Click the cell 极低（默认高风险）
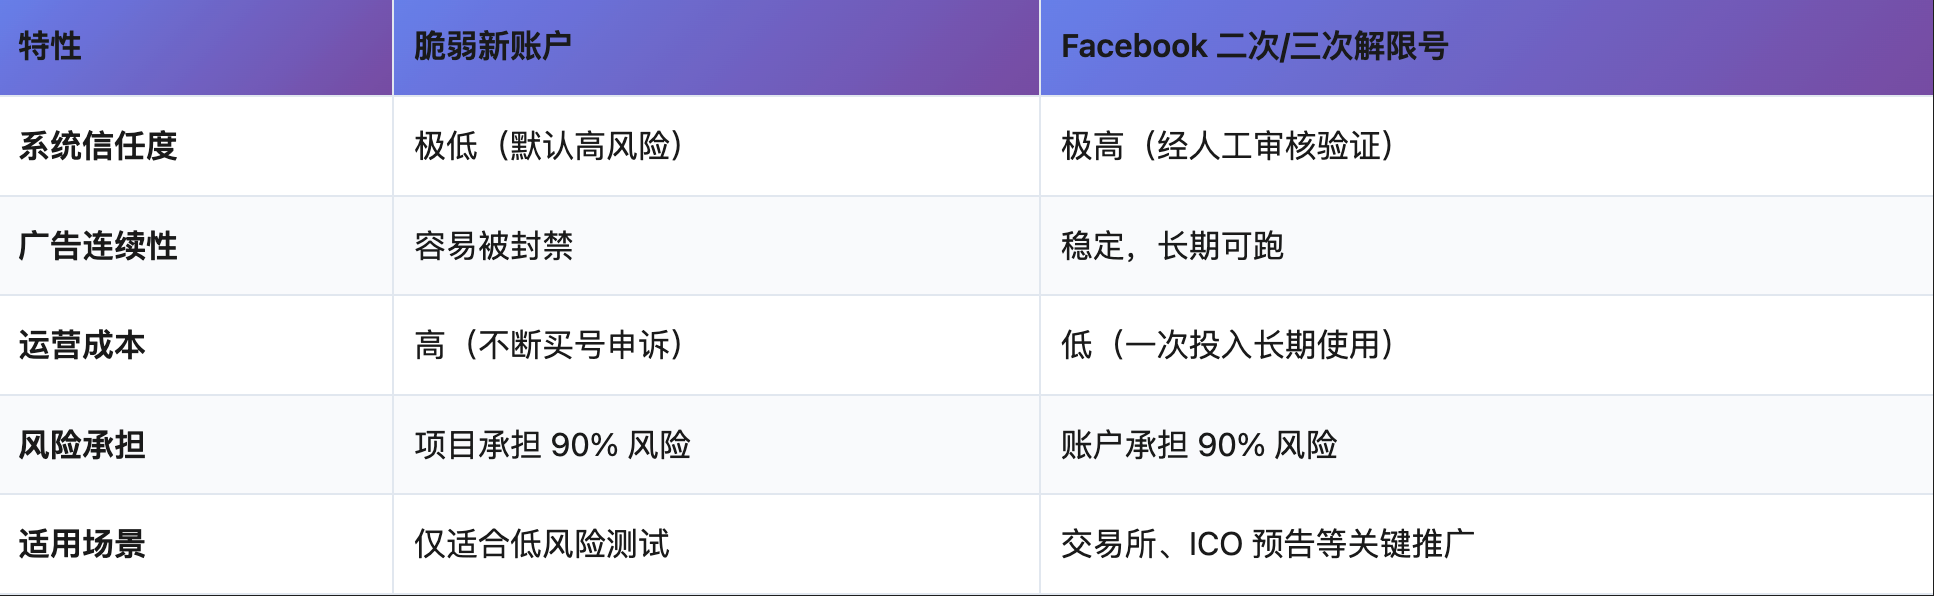Viewport: 1934px width, 596px height. pos(549,146)
